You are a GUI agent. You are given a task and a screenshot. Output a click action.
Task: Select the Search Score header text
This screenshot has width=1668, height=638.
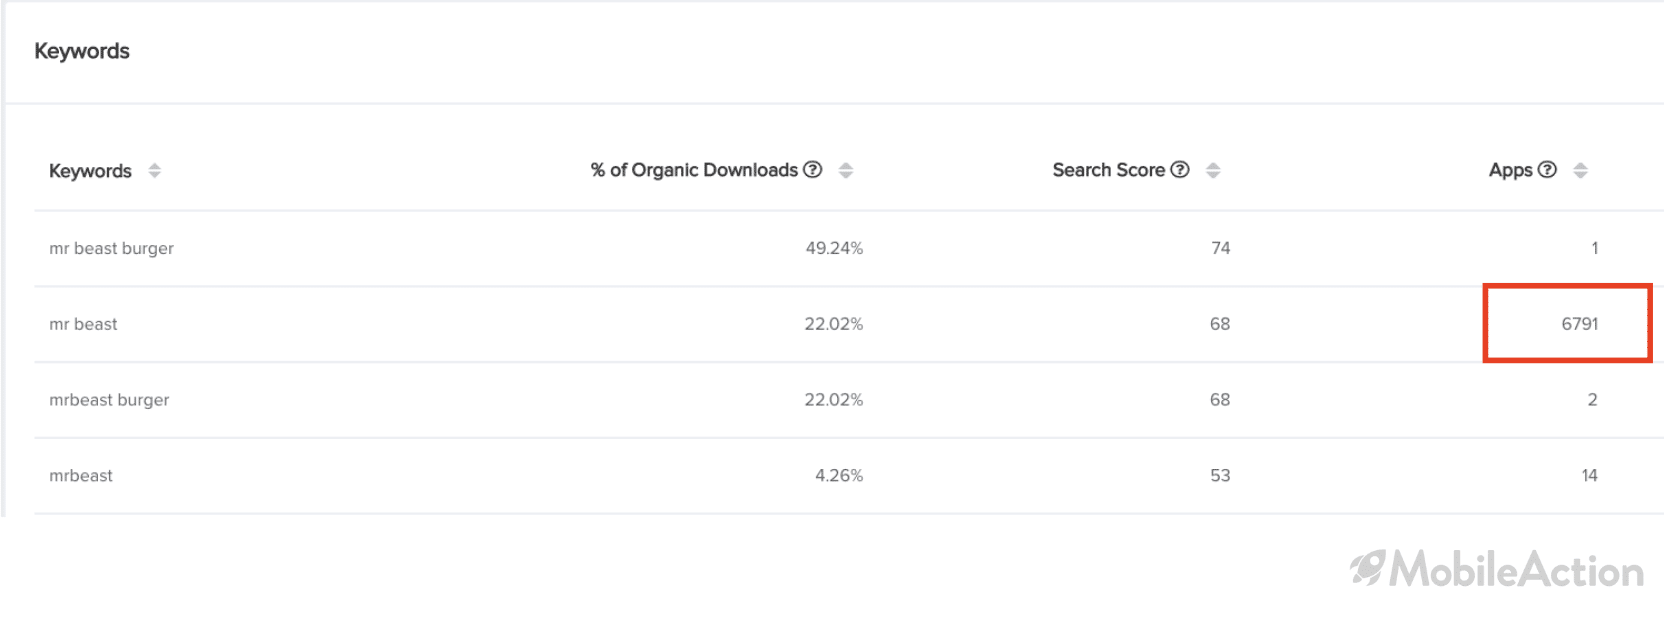pos(1108,170)
